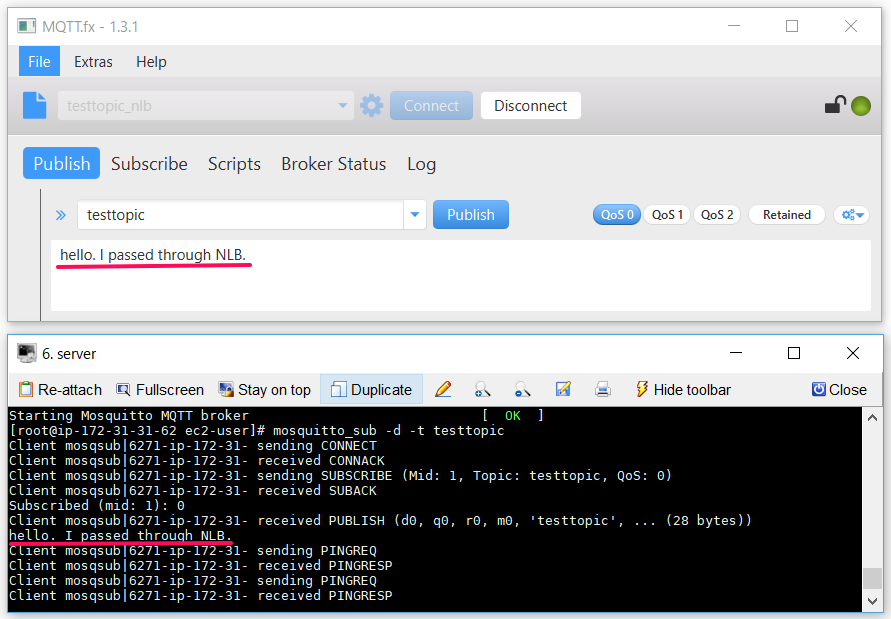Click the unlocked padlock icon
This screenshot has height=619, width=891.
(x=835, y=105)
